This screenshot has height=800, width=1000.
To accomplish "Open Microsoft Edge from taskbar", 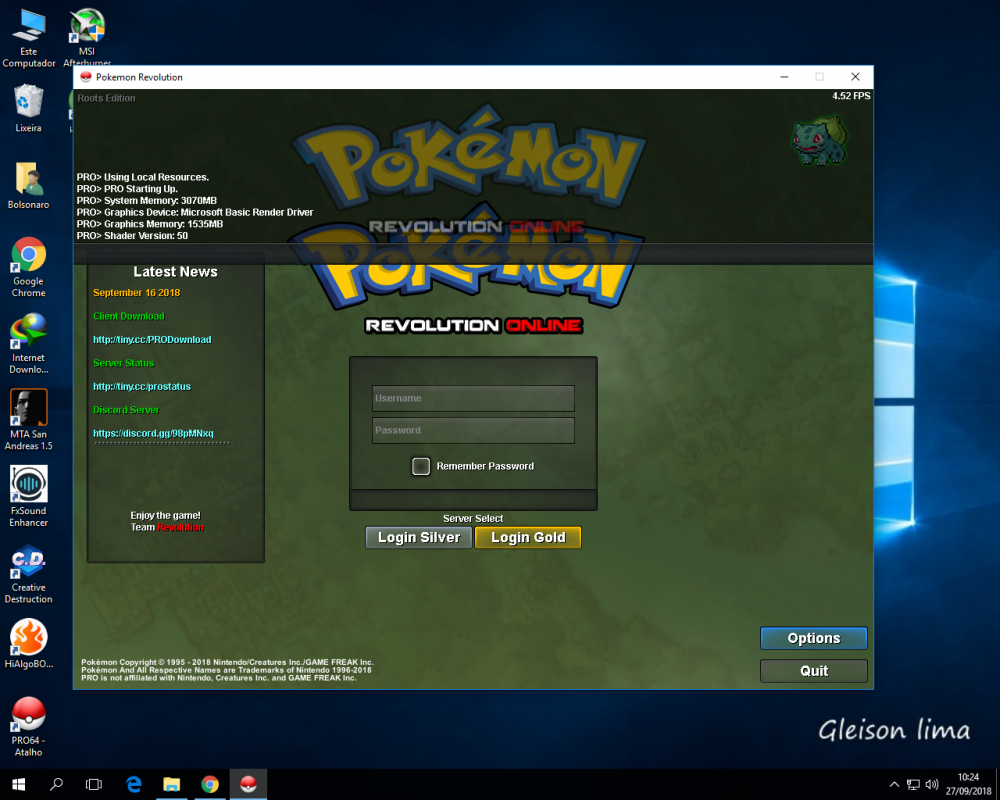I will pyautogui.click(x=133, y=784).
